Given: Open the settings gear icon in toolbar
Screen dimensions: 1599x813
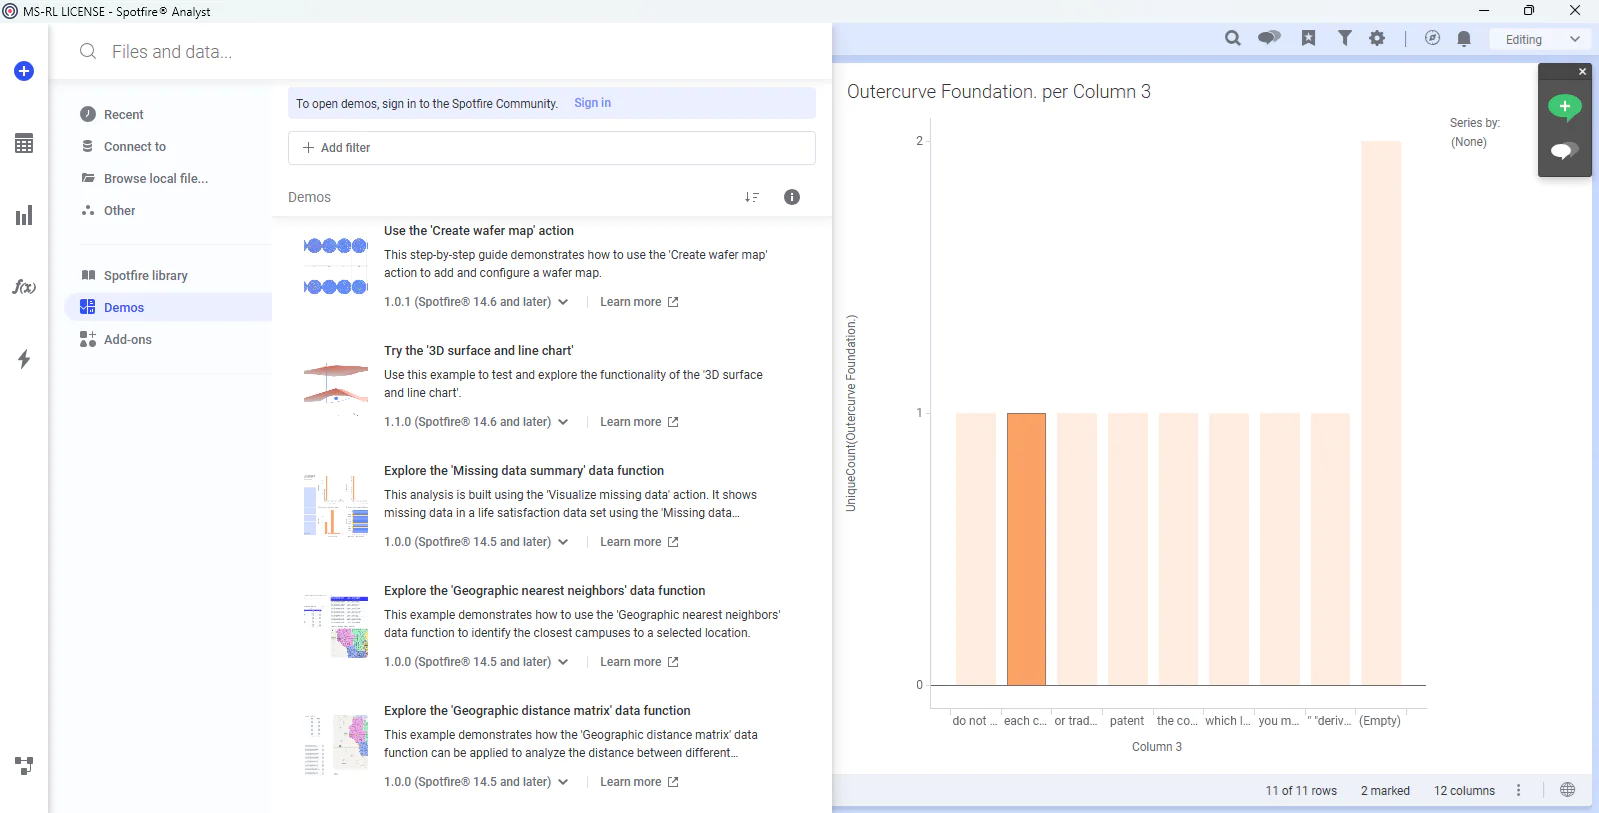Looking at the screenshot, I should pos(1377,38).
